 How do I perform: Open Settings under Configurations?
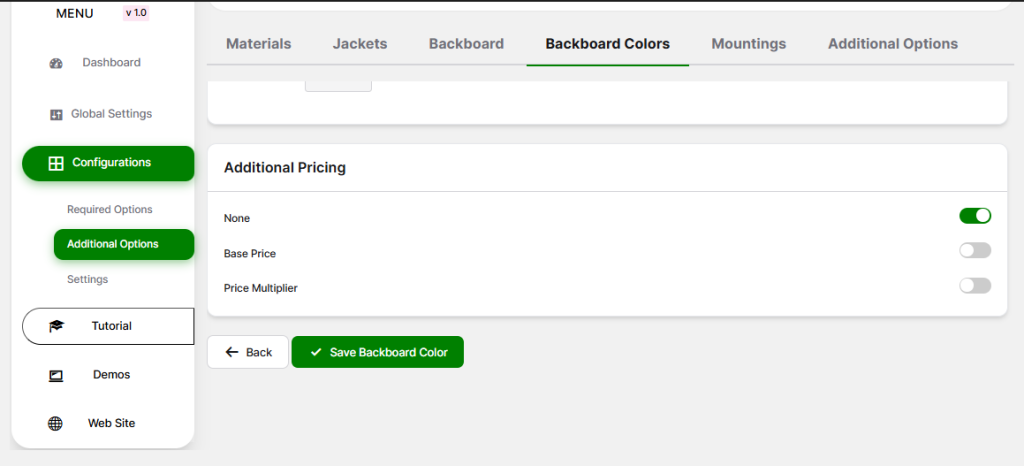point(87,279)
